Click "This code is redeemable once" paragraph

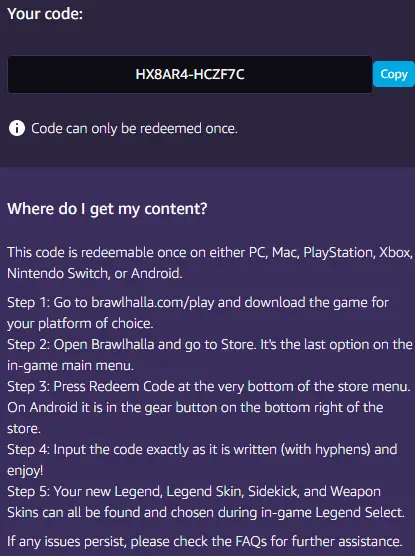(x=210, y=263)
